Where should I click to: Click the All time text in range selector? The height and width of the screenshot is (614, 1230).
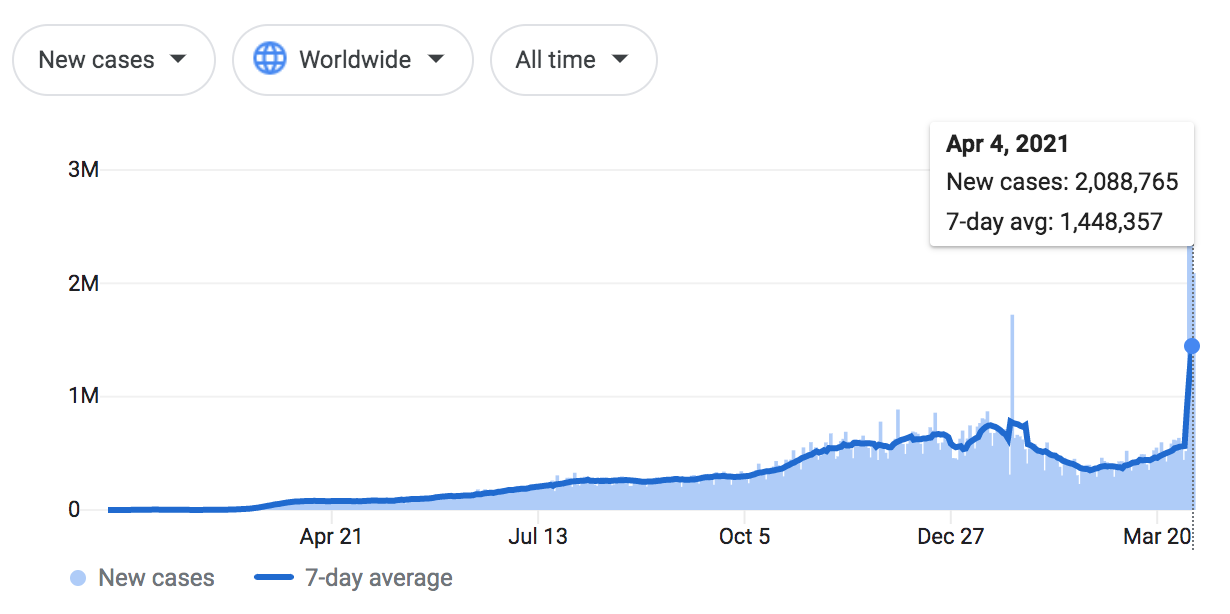(555, 59)
